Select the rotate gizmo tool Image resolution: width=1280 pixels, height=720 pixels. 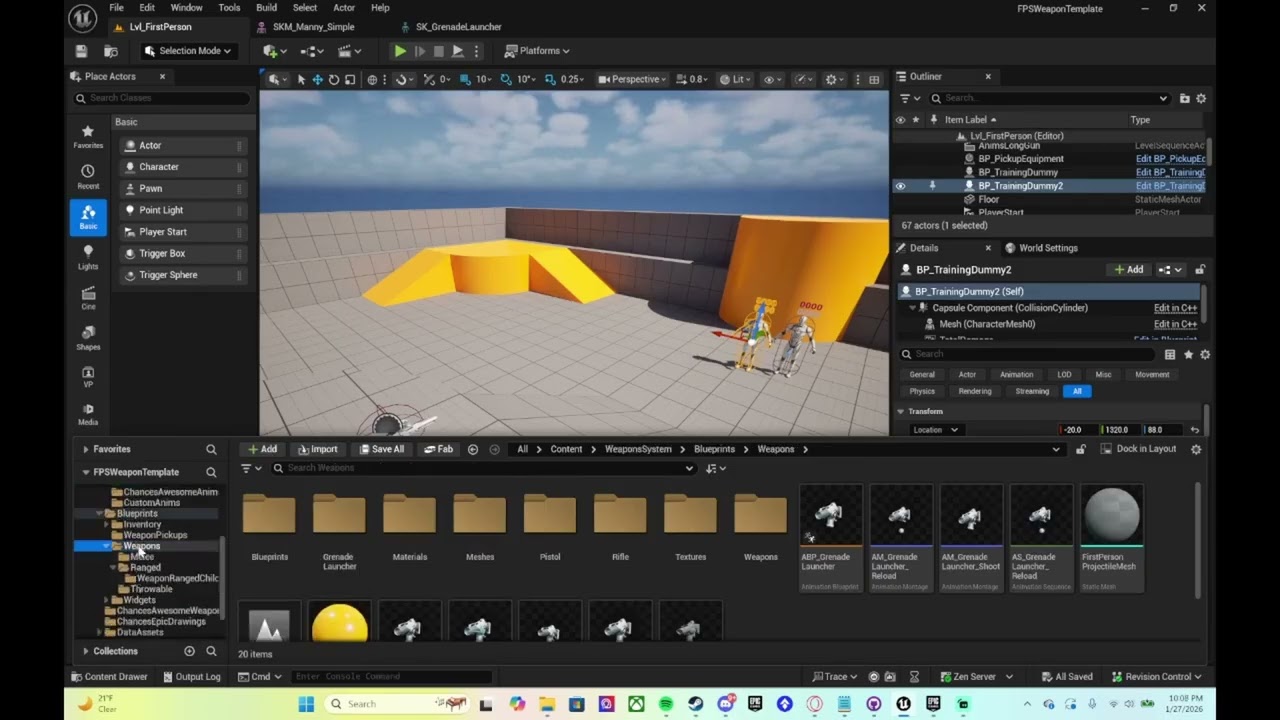(334, 80)
